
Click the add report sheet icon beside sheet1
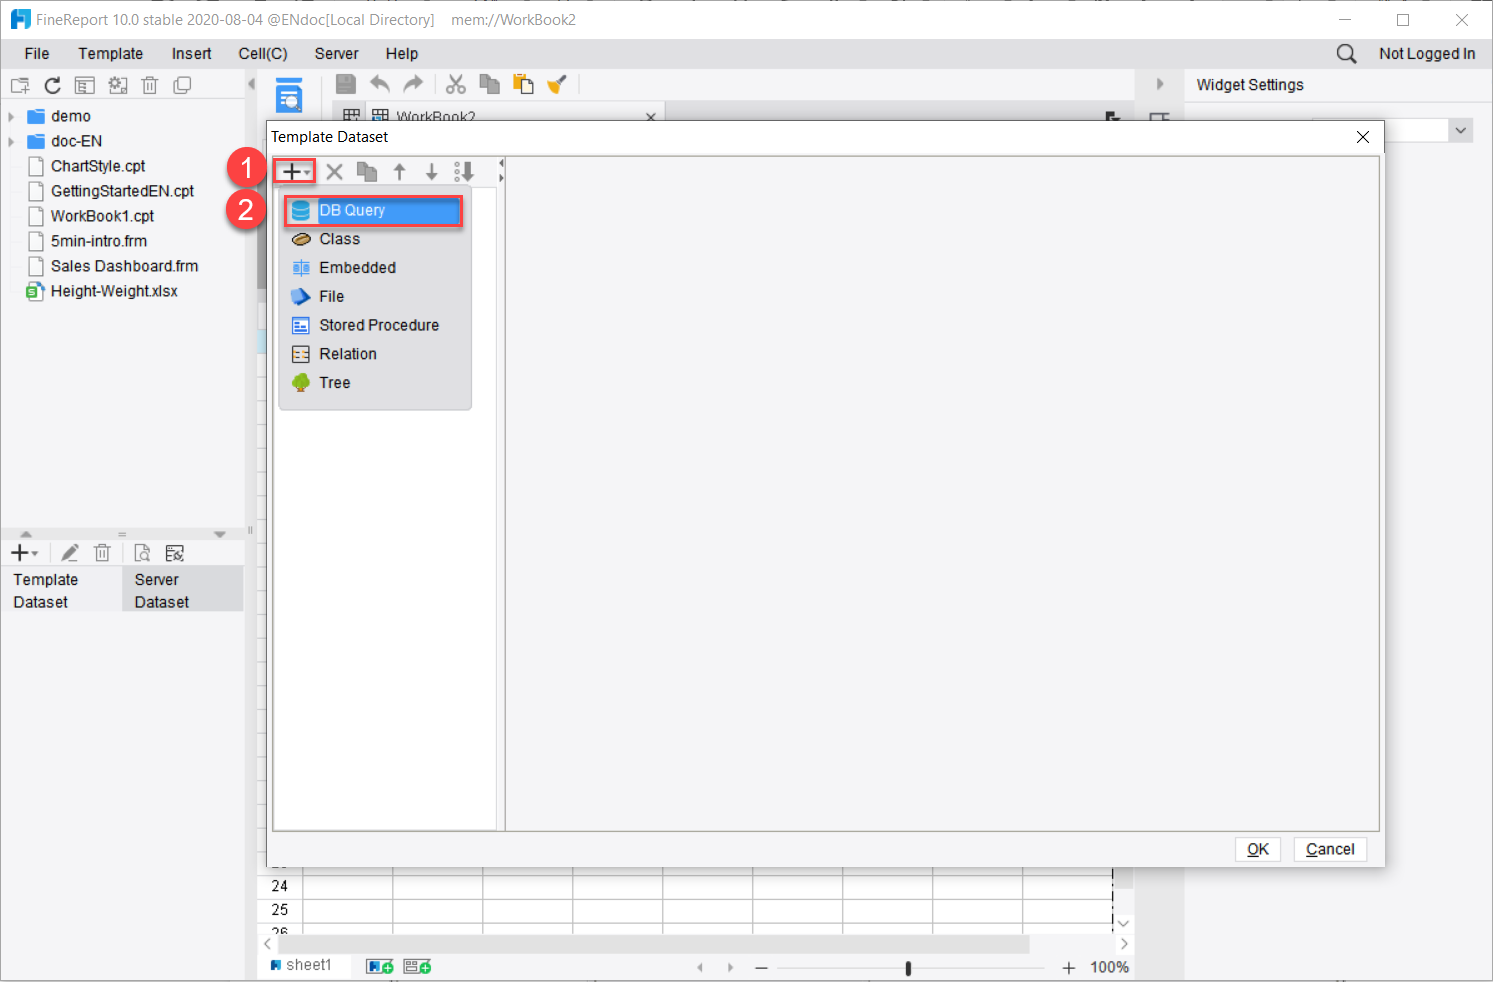380,966
